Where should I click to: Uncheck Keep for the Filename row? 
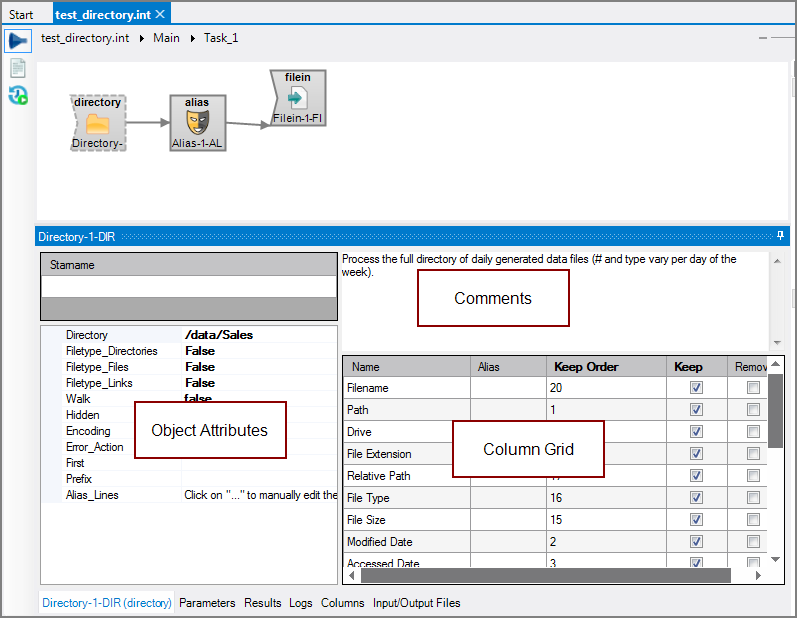697,388
